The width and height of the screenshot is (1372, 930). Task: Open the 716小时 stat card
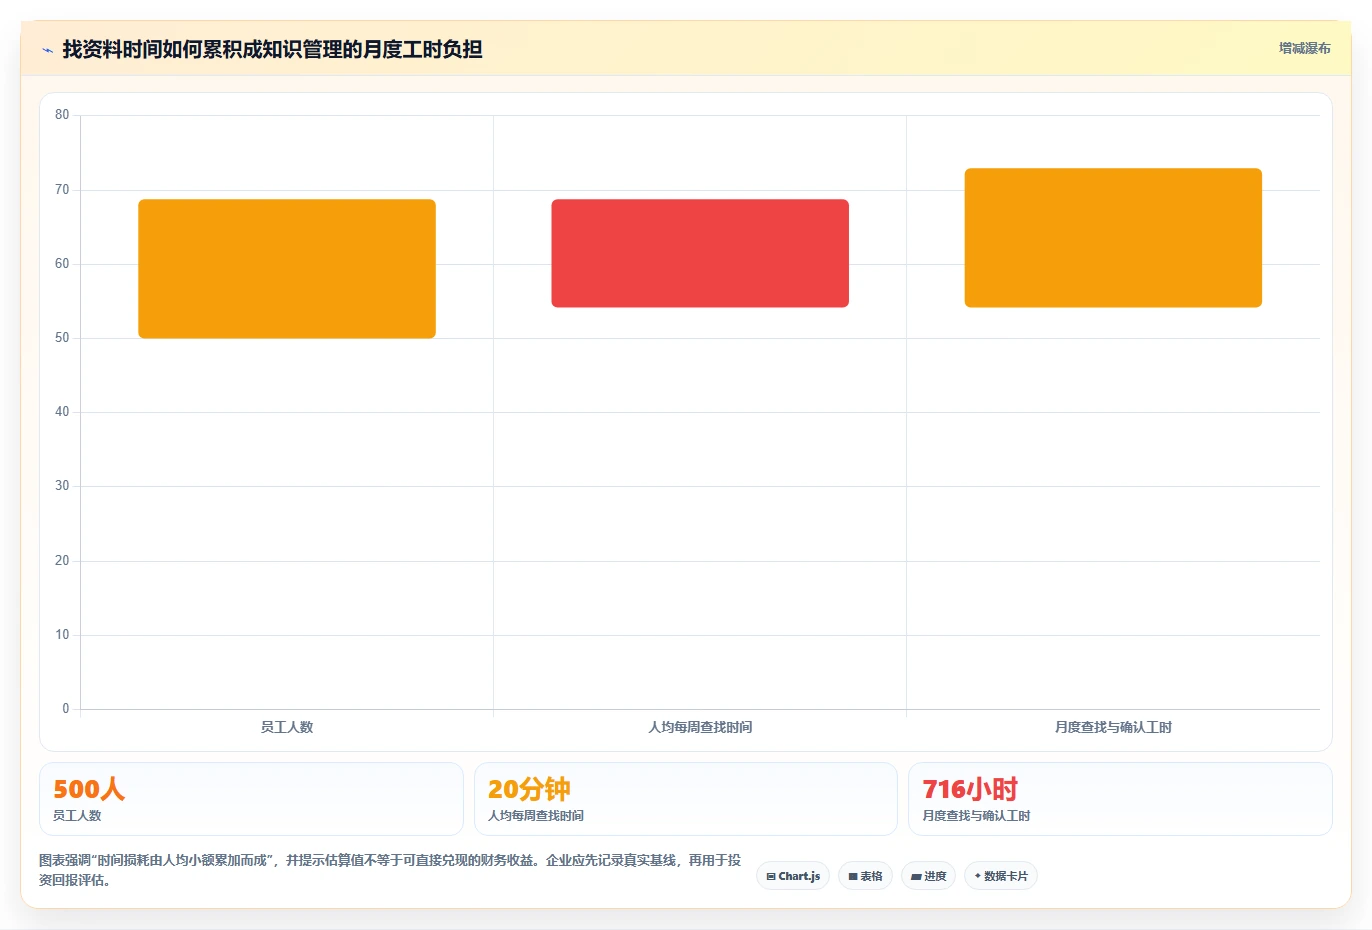coord(1120,799)
